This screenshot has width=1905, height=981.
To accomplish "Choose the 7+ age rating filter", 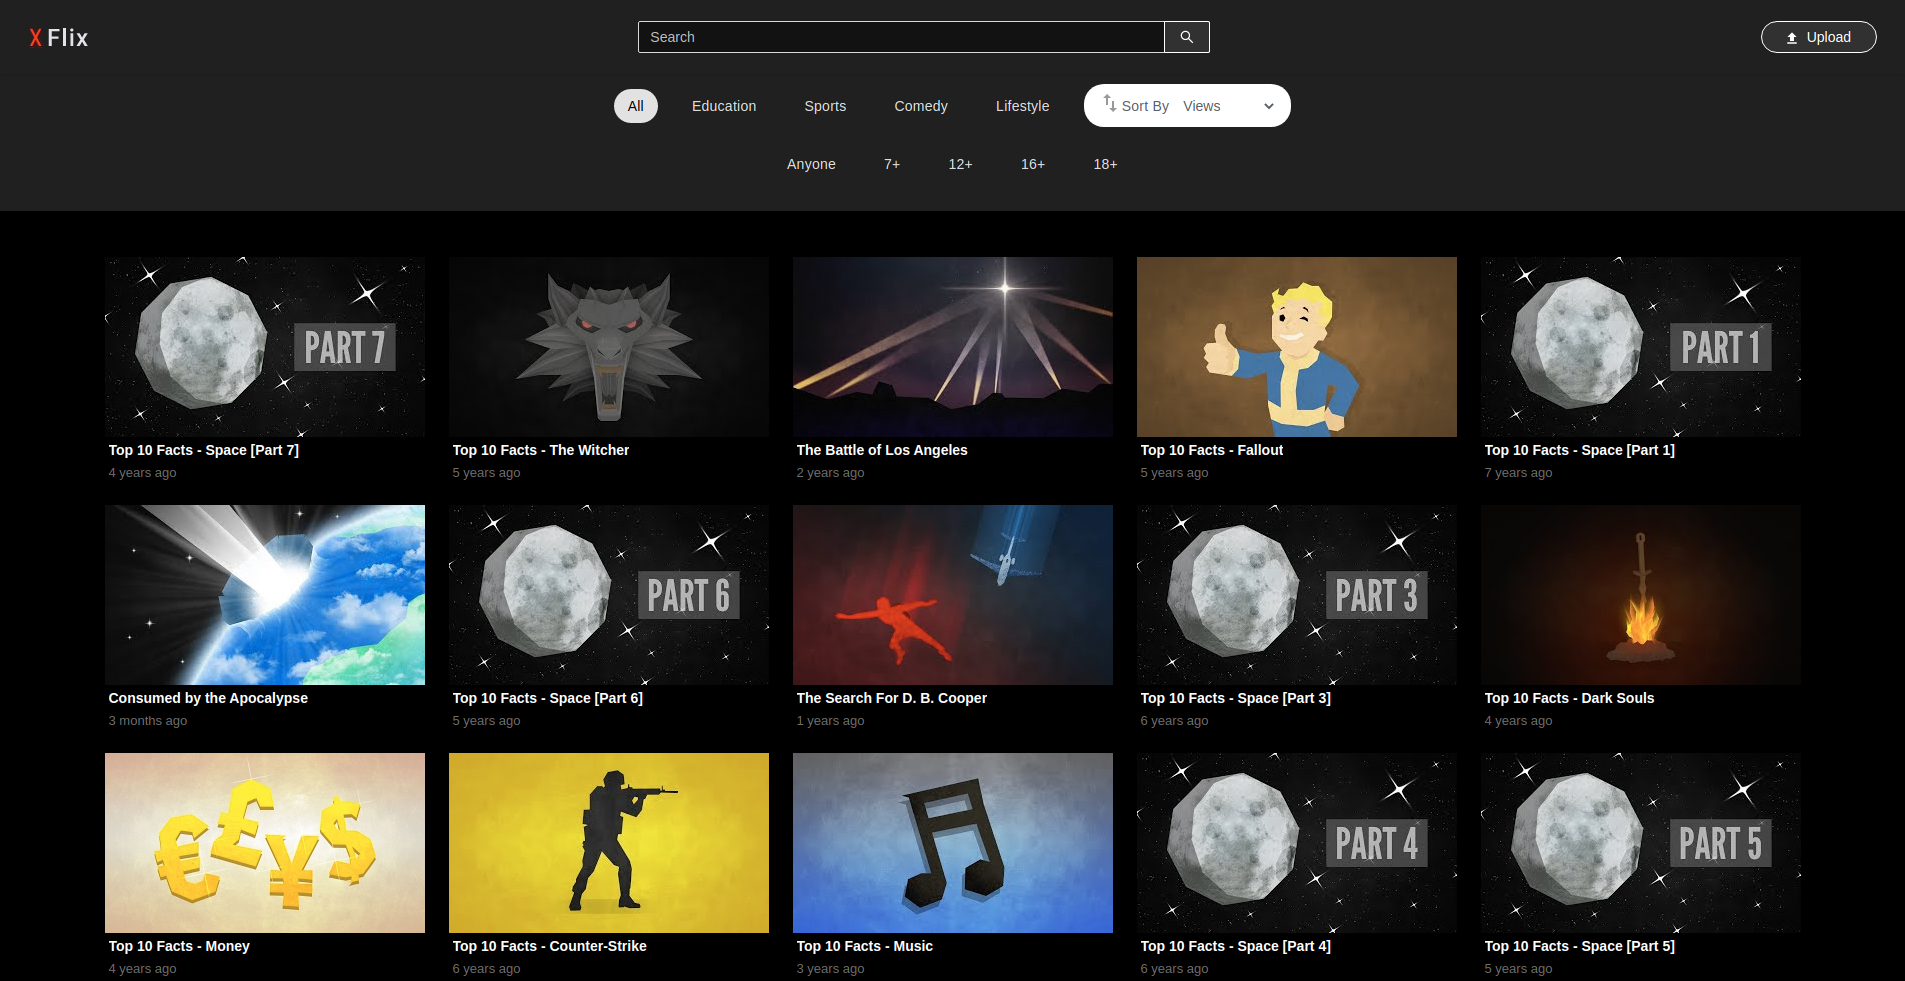I will (891, 164).
